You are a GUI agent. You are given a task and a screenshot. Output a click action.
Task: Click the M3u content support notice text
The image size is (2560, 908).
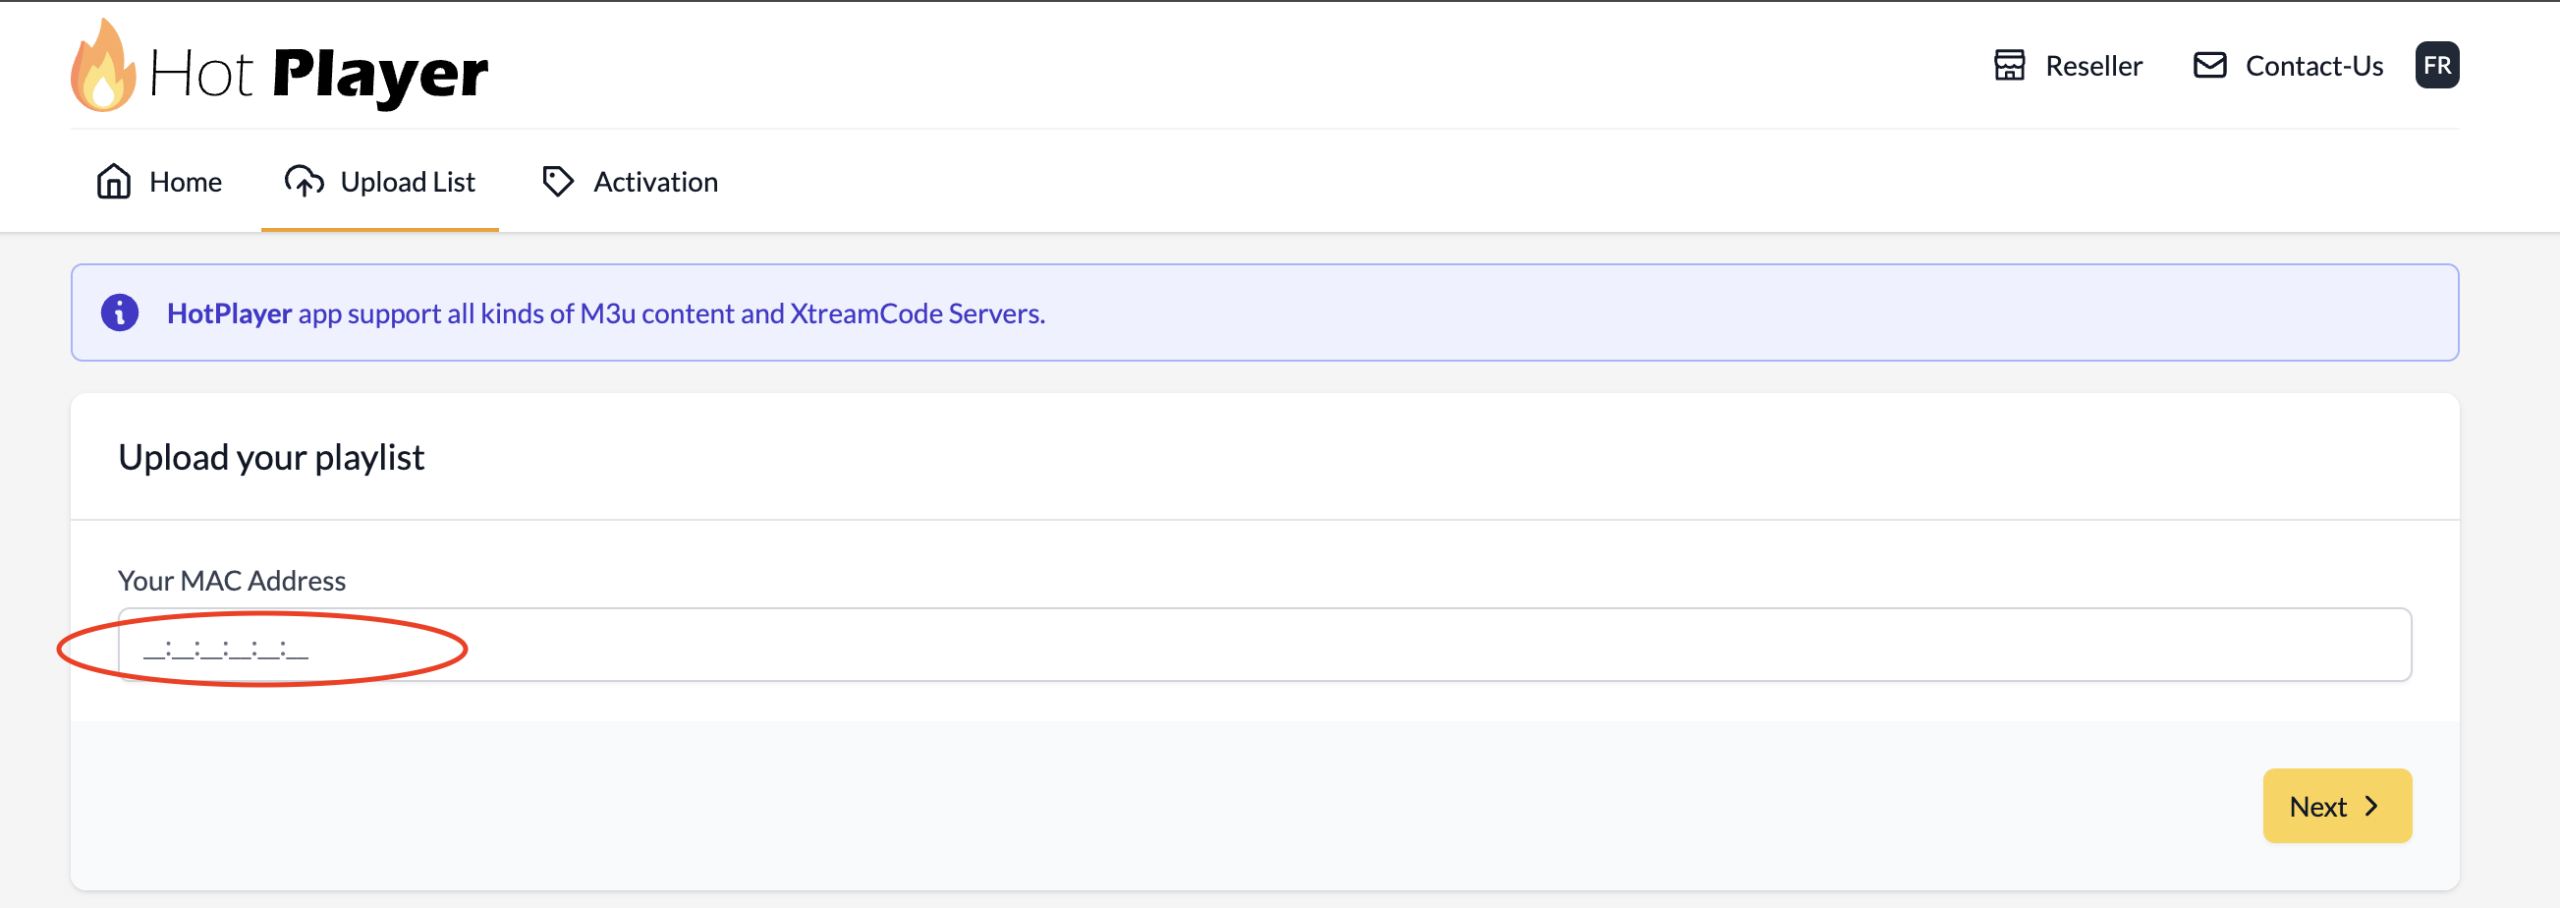tap(606, 313)
